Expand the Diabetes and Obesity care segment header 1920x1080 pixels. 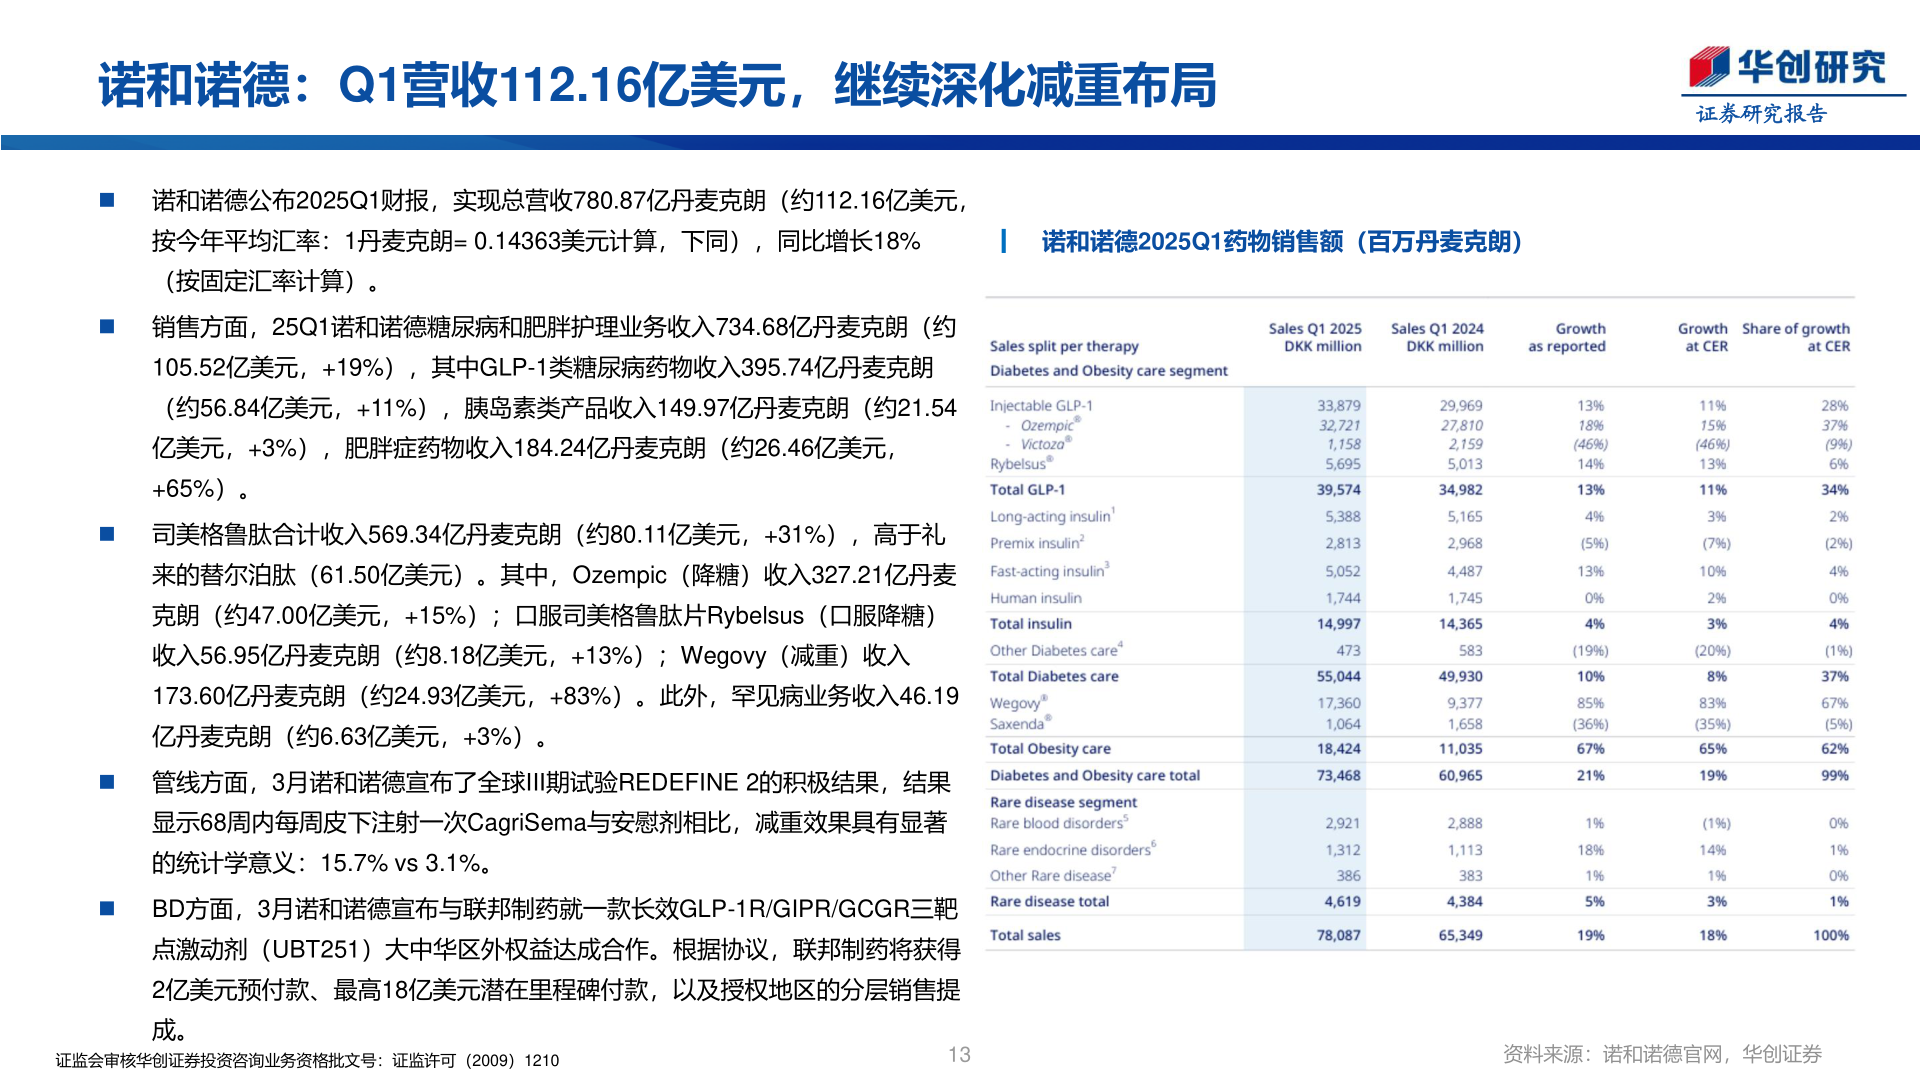tap(1108, 370)
